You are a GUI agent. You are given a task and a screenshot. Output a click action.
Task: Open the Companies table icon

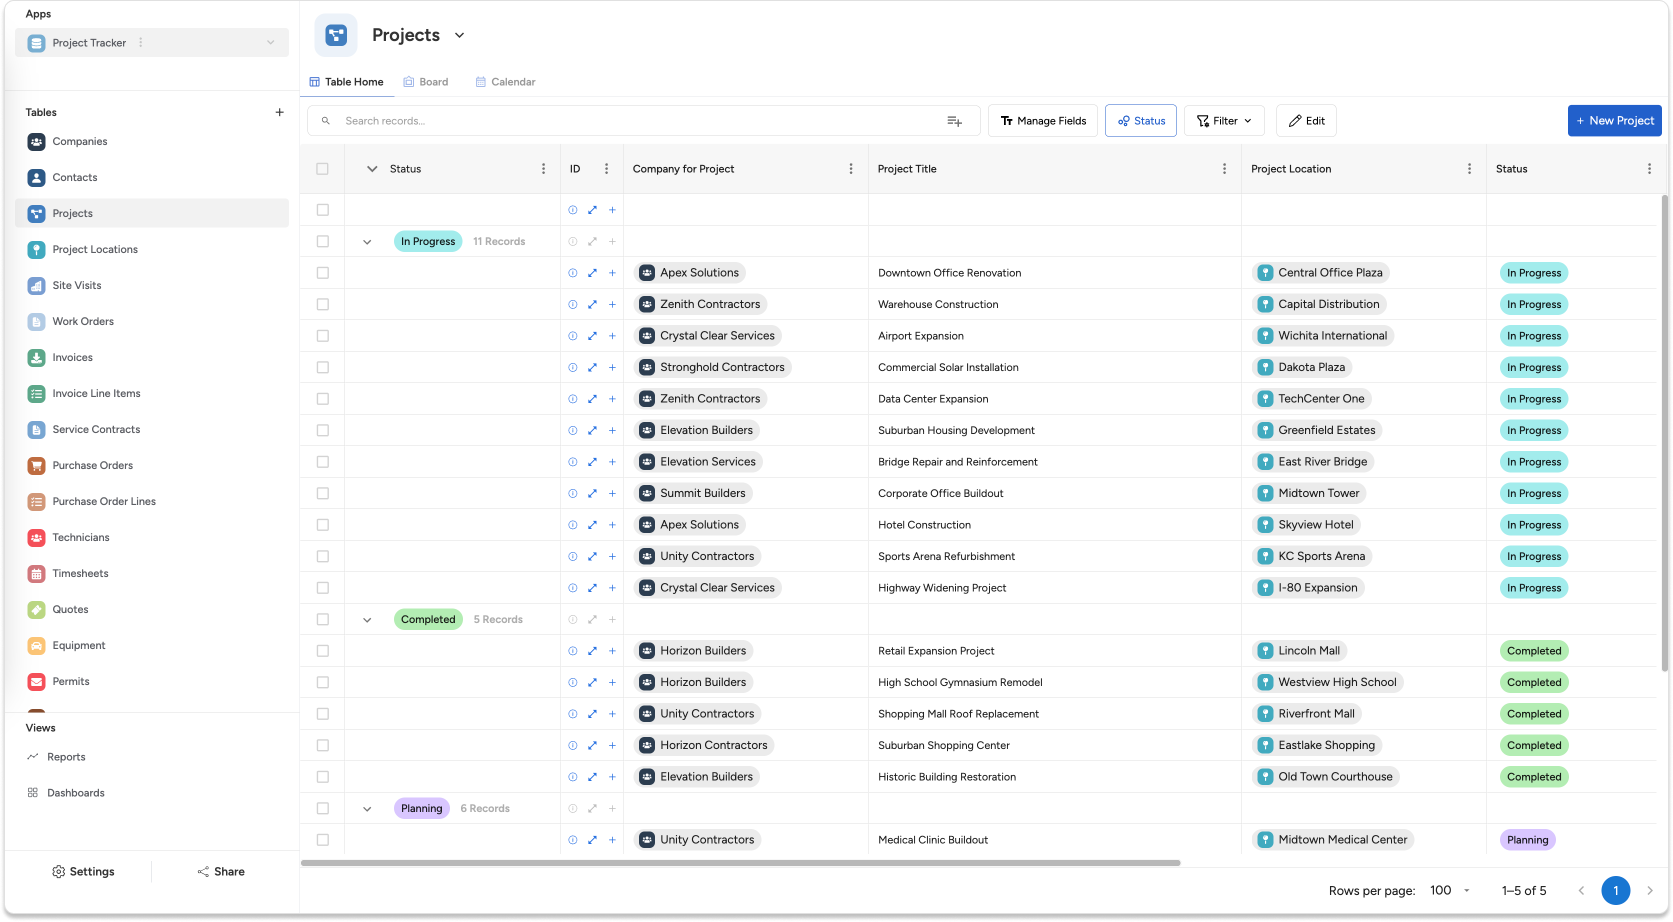point(36,142)
